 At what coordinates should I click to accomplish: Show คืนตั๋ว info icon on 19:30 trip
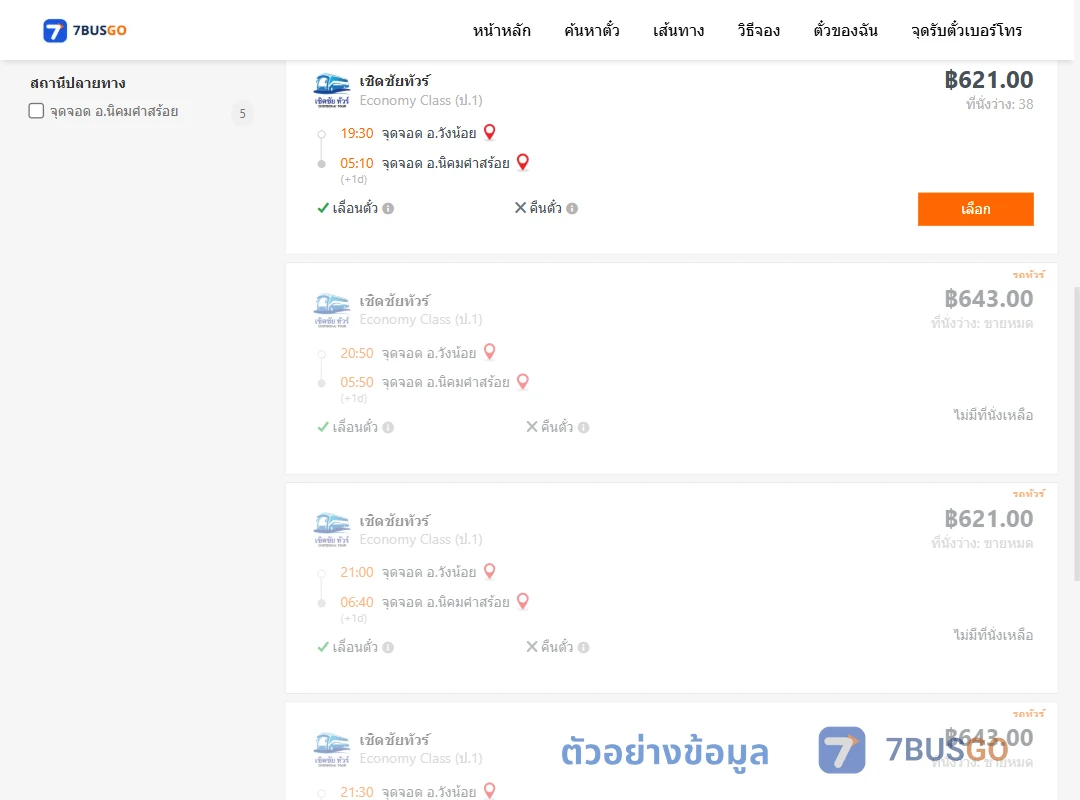point(572,208)
